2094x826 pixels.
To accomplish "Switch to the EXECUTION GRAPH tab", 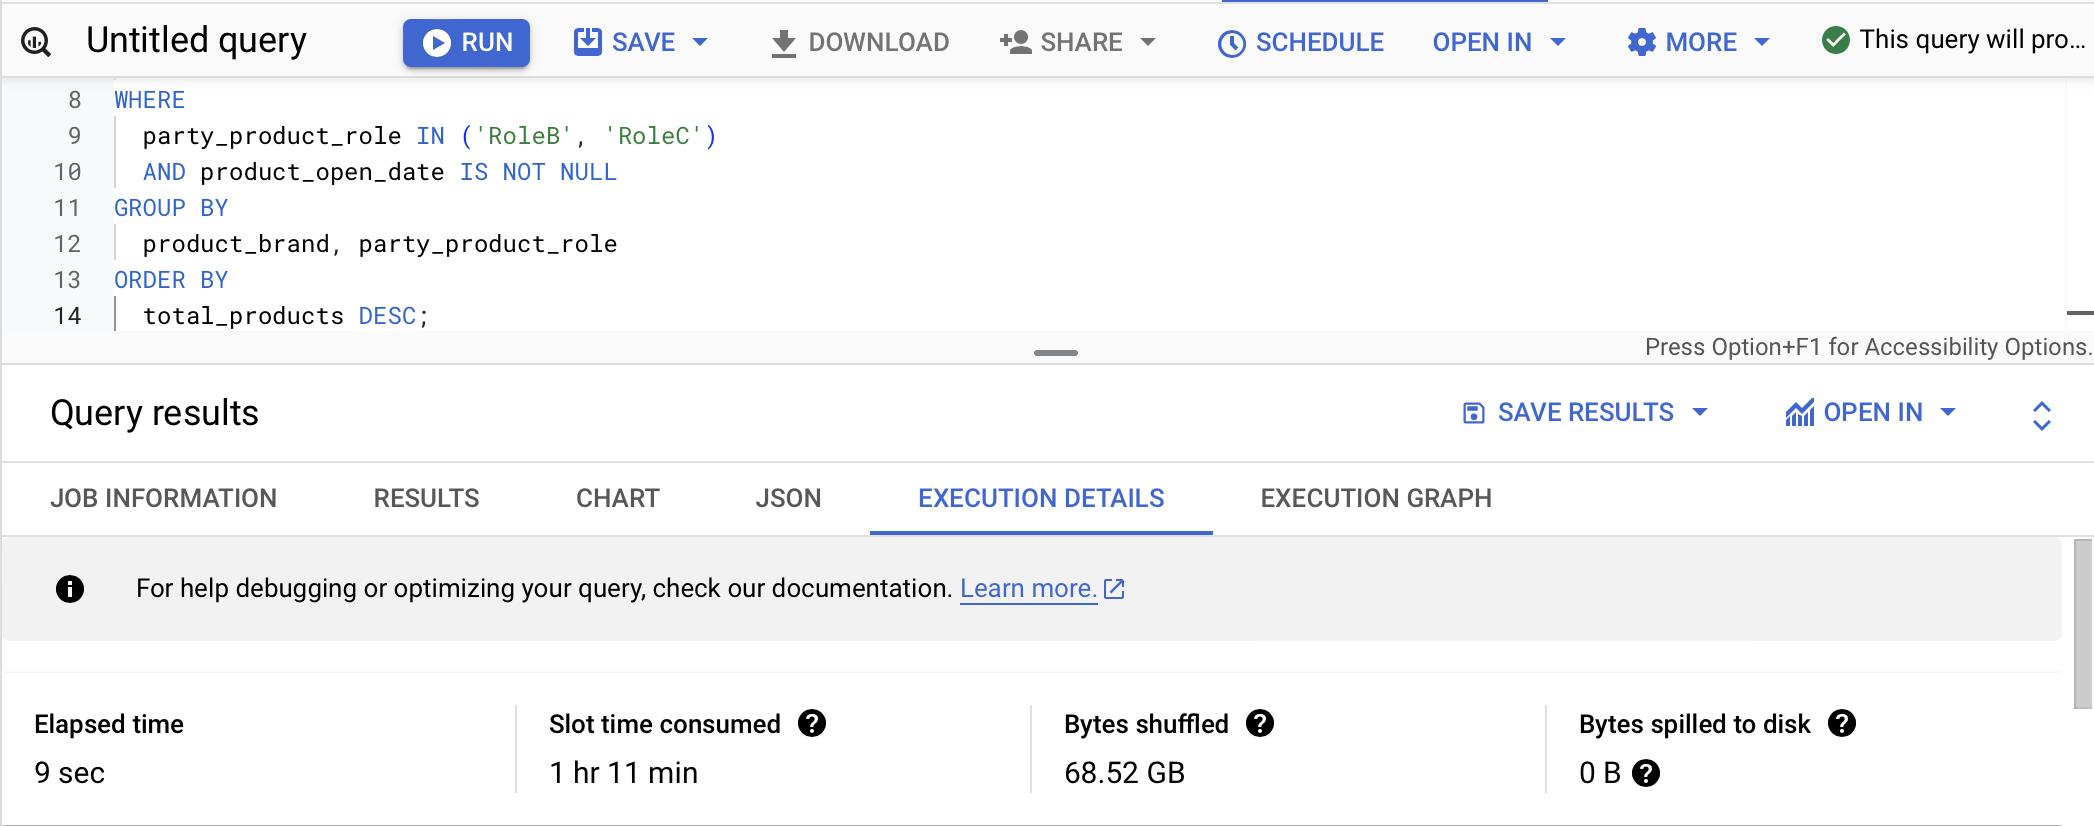I will (x=1376, y=498).
